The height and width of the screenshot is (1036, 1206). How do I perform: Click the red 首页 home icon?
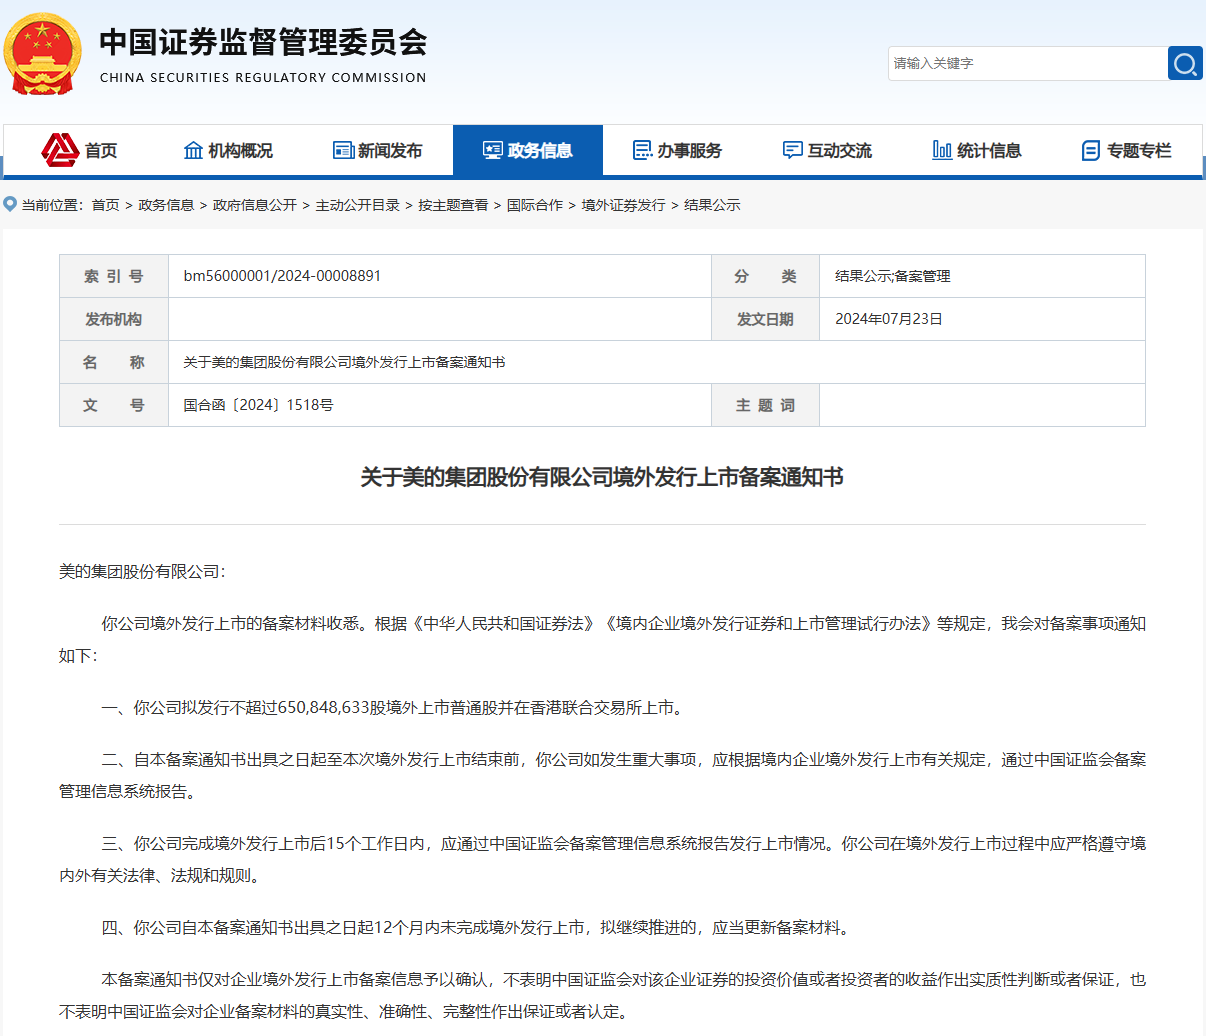60,150
